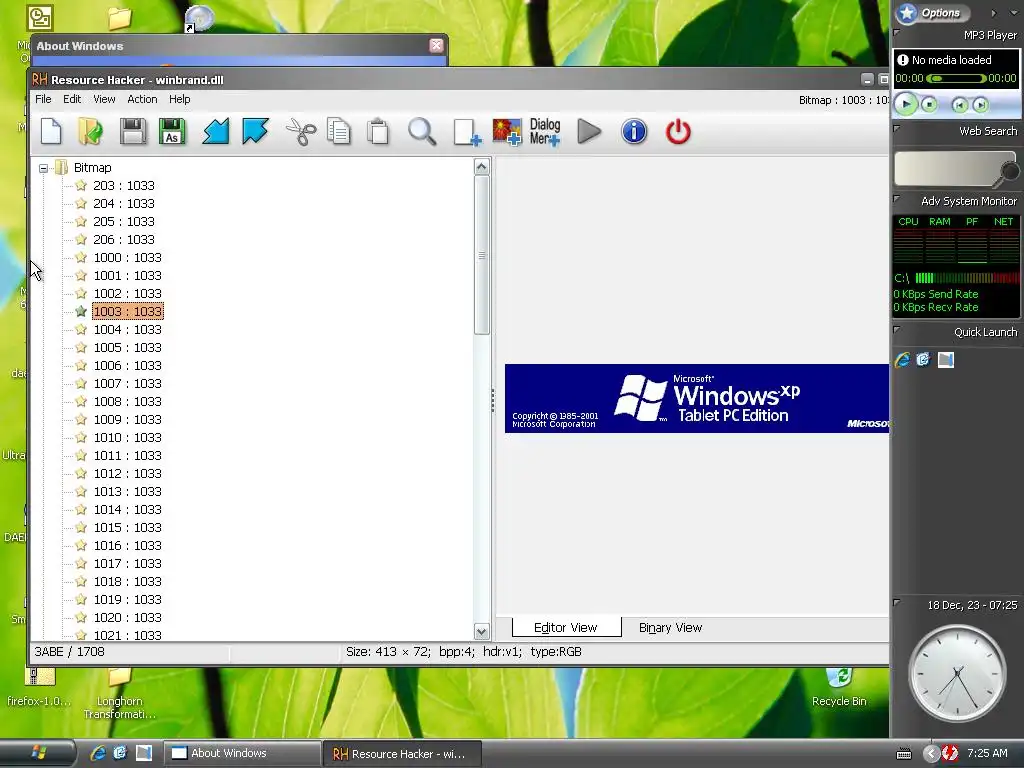Play in the MP3 Player panel
The width and height of the screenshot is (1024, 768).
(x=906, y=104)
